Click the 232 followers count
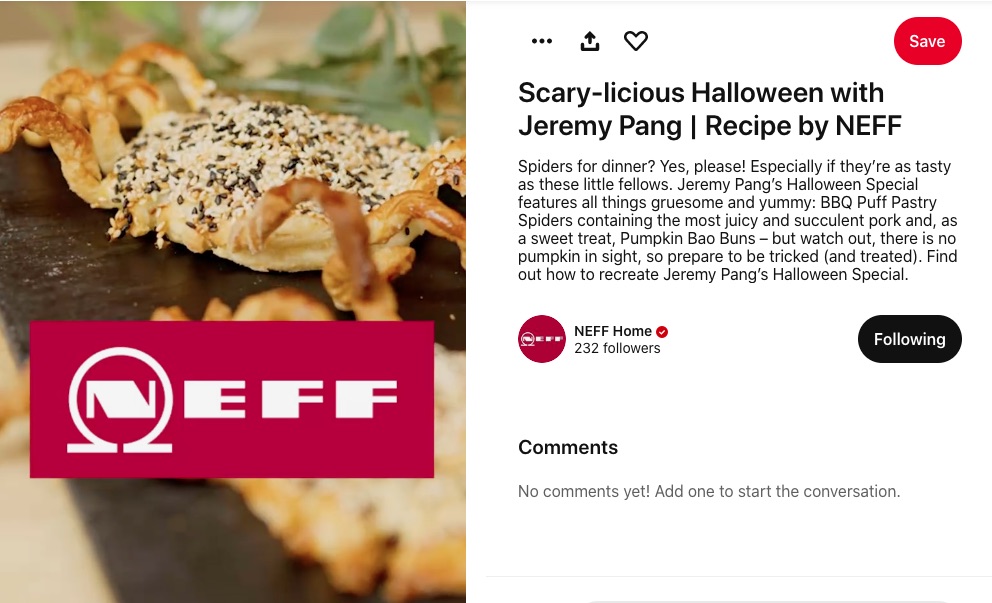 617,348
